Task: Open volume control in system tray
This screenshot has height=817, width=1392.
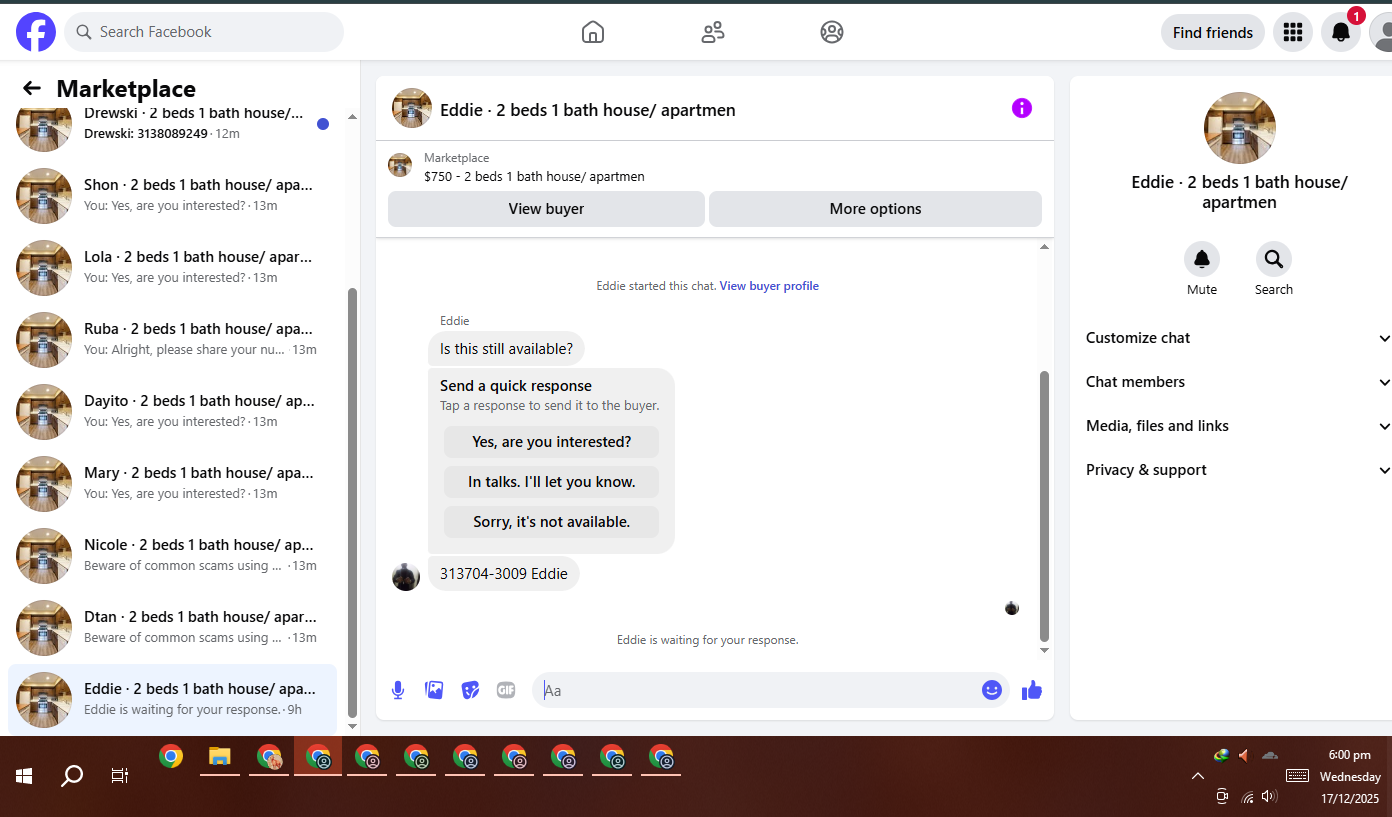Action: [x=1269, y=796]
